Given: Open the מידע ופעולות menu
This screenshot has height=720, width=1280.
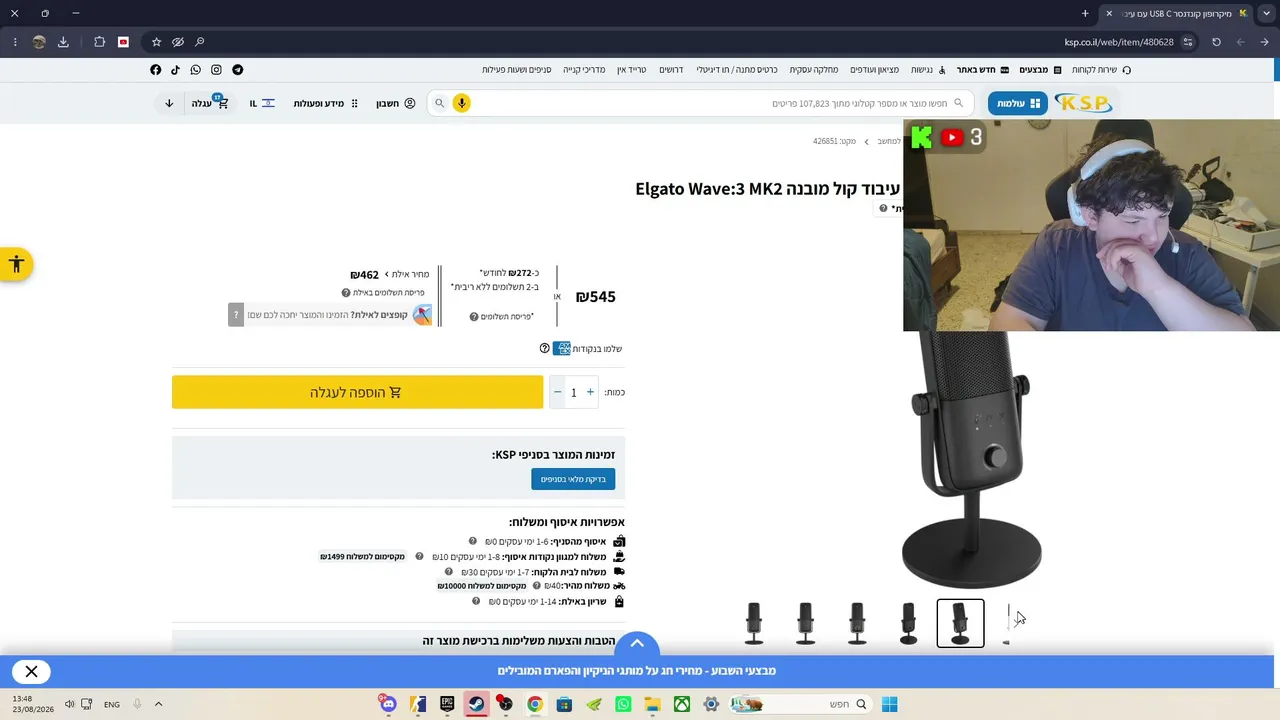Looking at the screenshot, I should tap(326, 103).
